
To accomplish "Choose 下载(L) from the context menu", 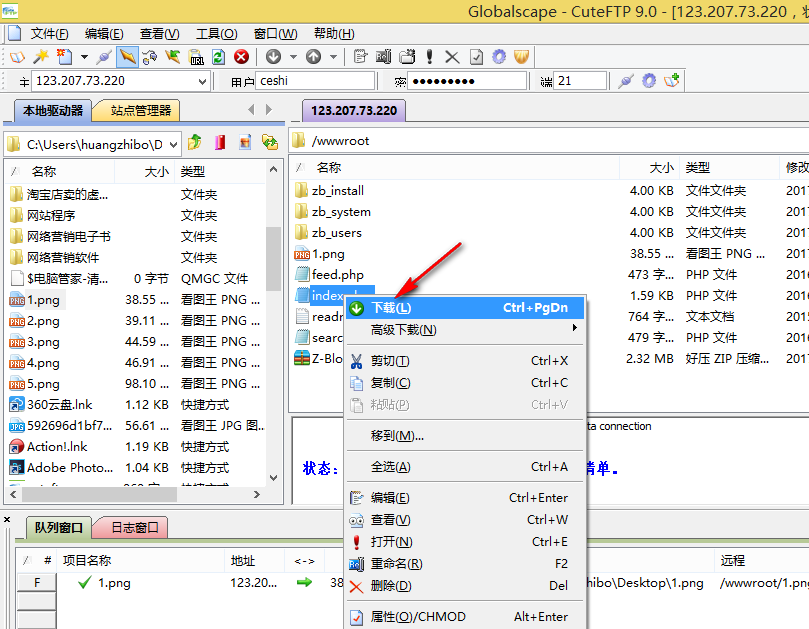I will tap(391, 308).
